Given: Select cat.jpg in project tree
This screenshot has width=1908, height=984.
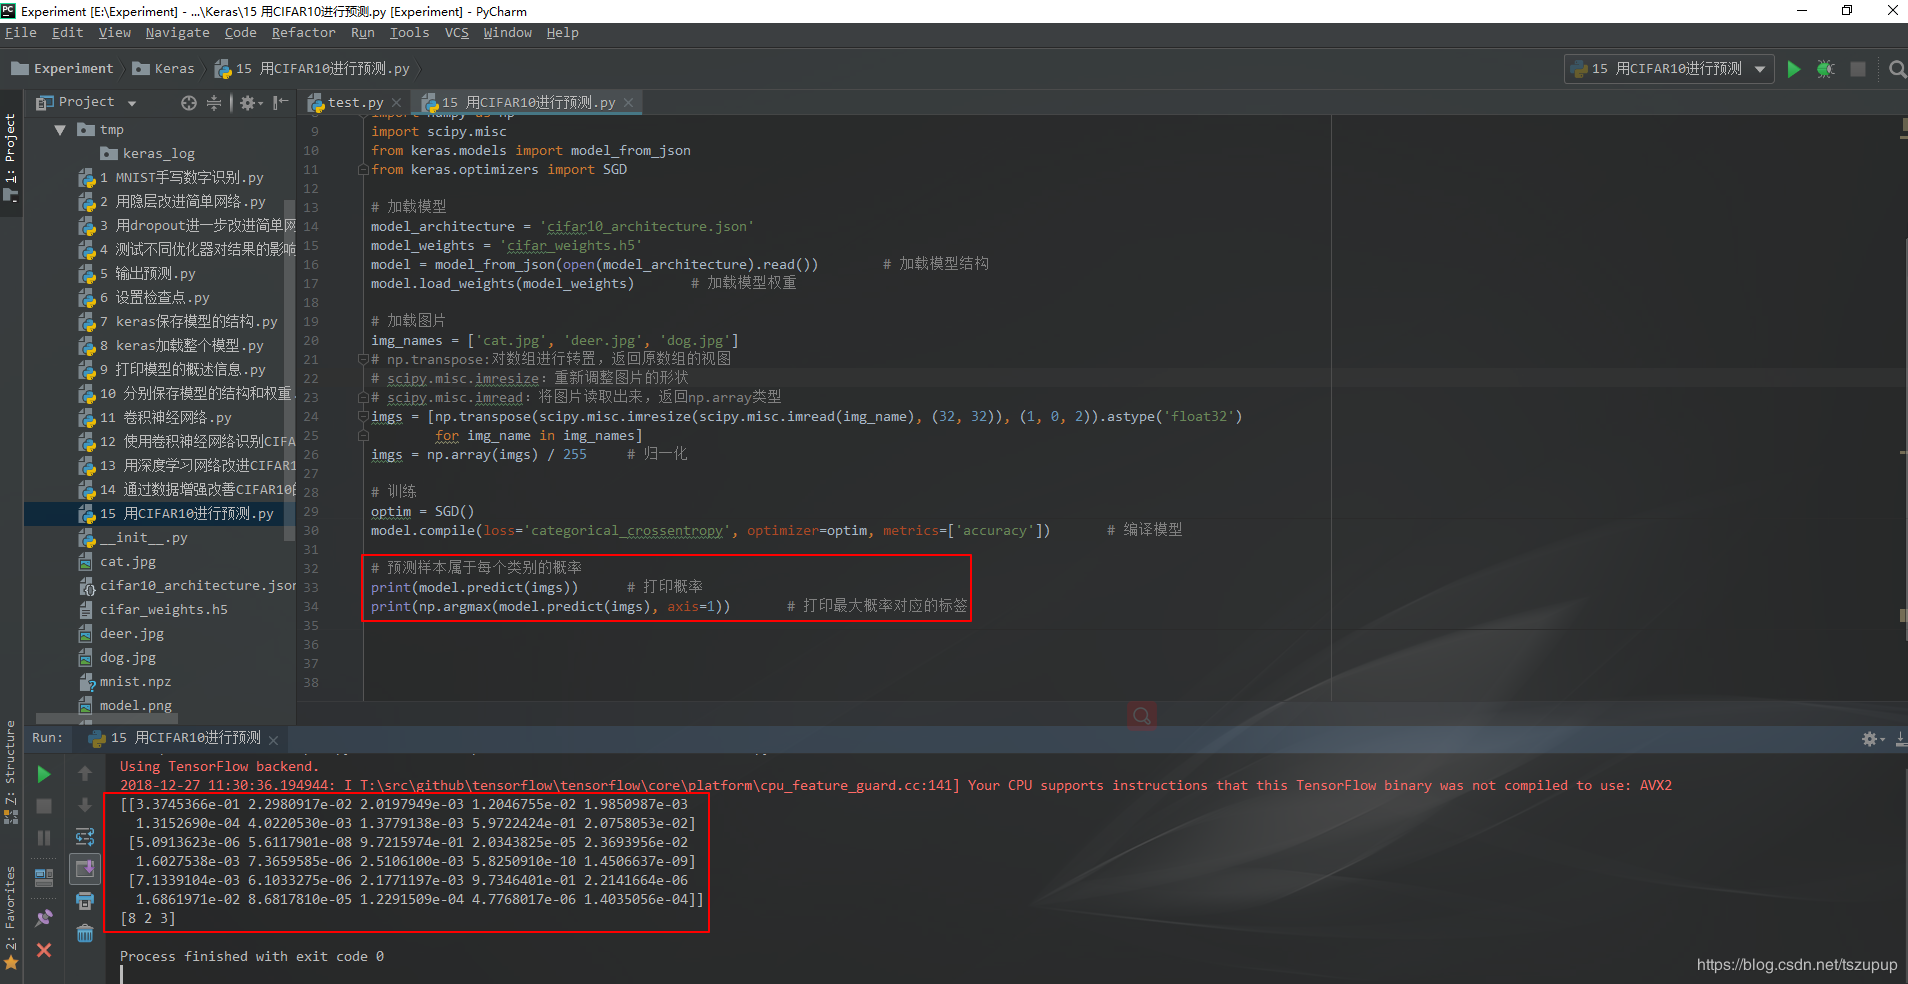Looking at the screenshot, I should [x=117, y=562].
